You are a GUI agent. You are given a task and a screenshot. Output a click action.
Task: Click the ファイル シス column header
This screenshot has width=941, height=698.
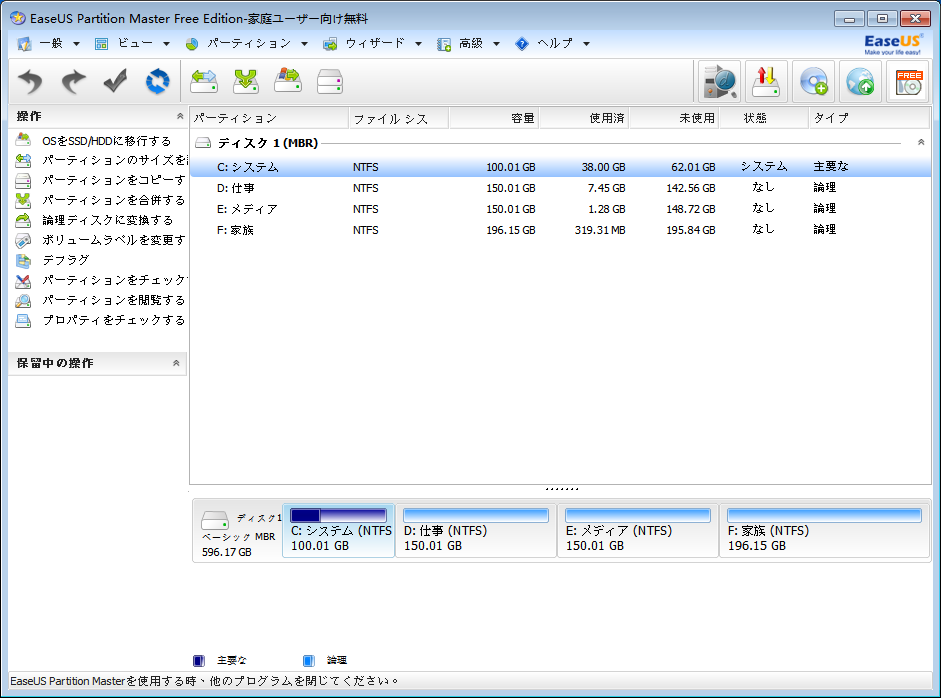(x=398, y=118)
